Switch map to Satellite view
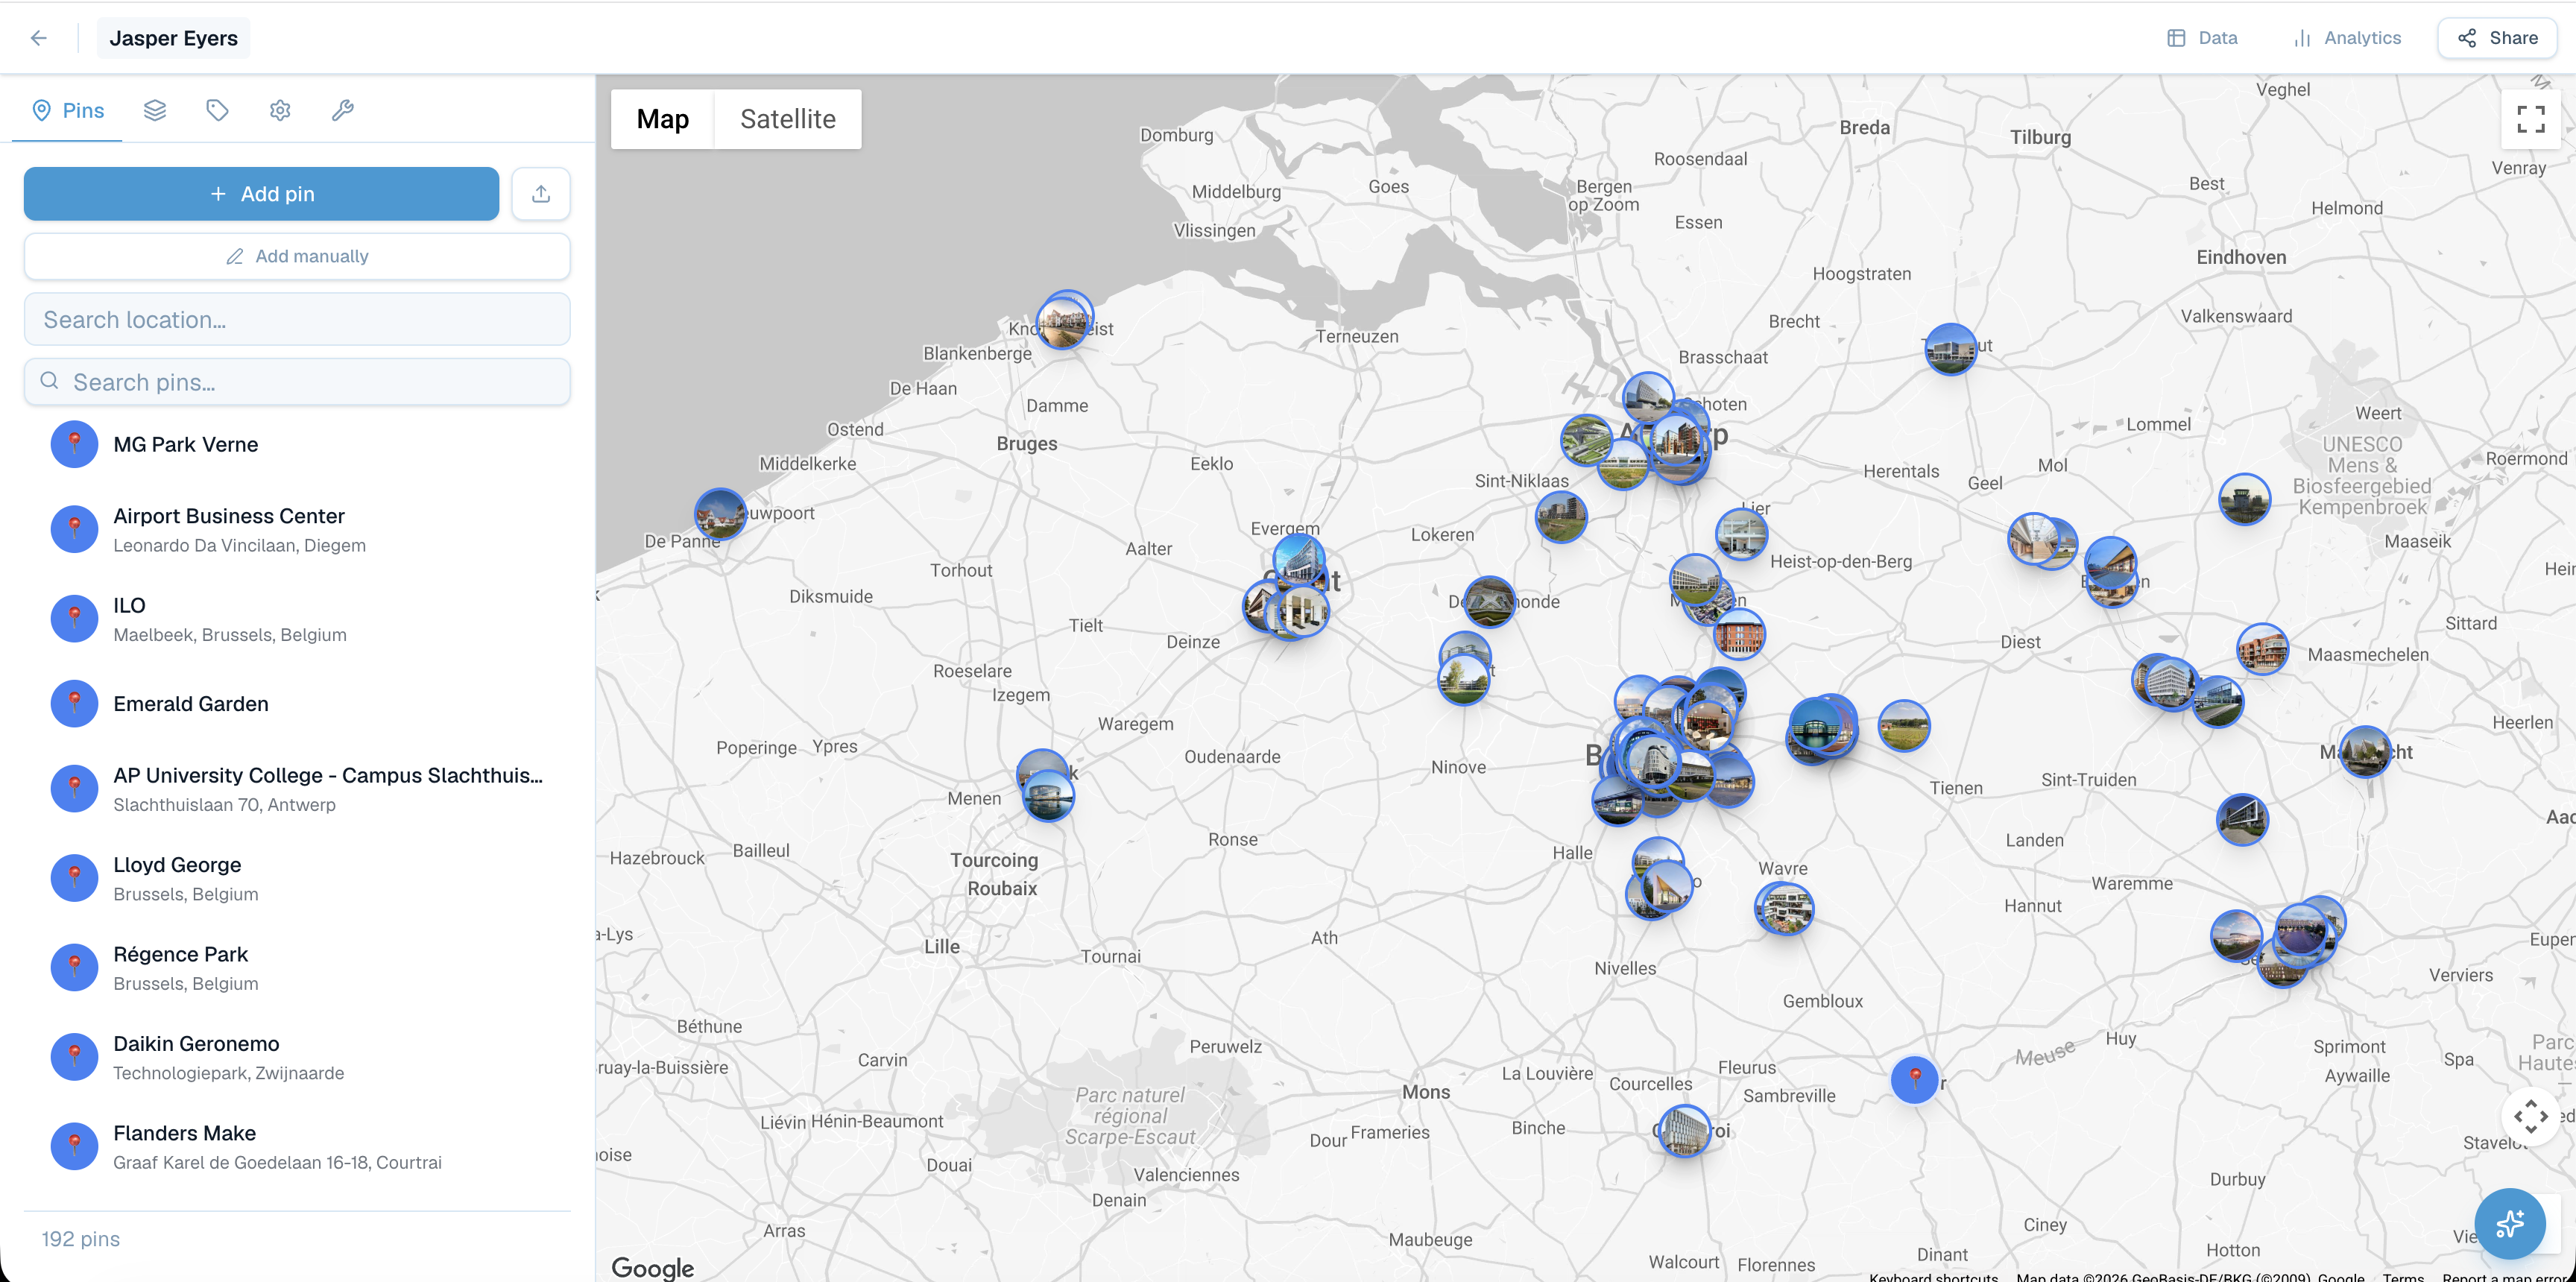 pyautogui.click(x=787, y=119)
